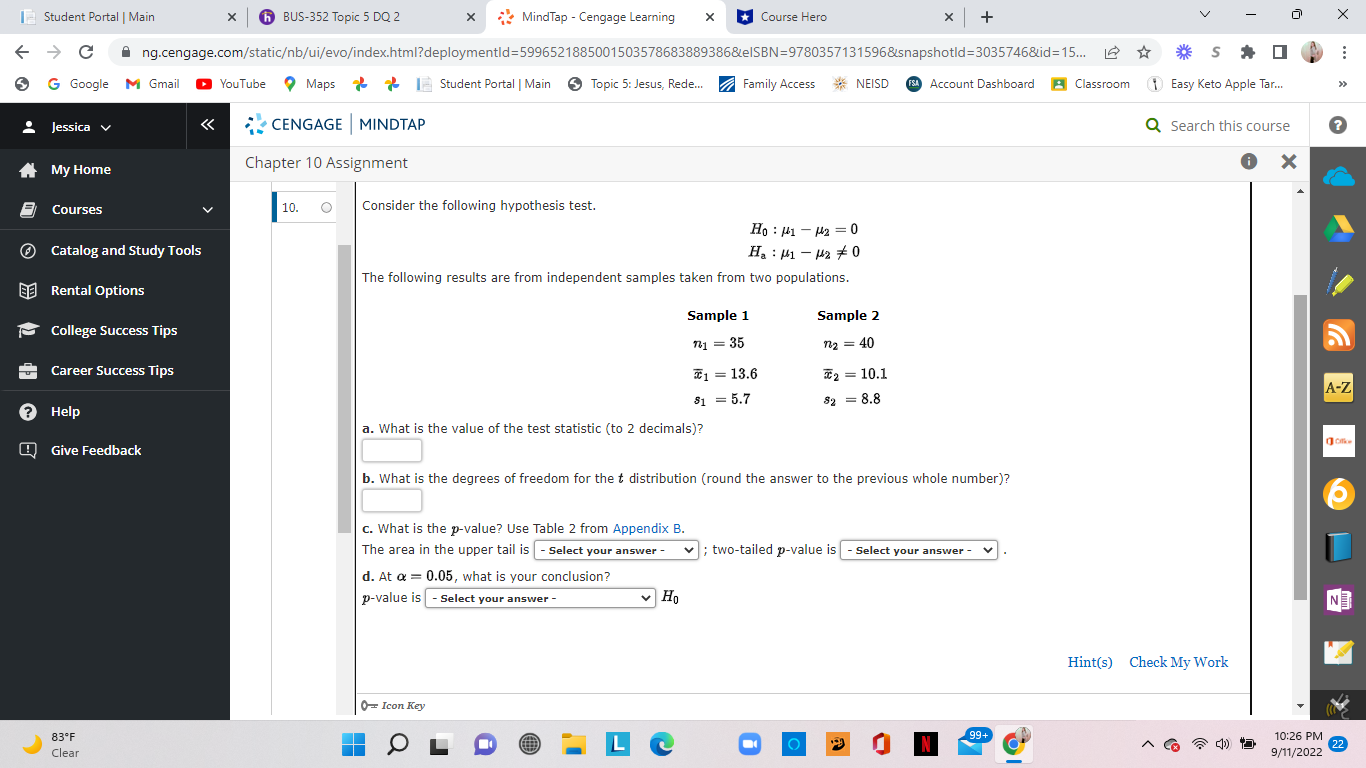The image size is (1366, 768).
Task: Click the test statistic answer input box
Action: click(x=391, y=450)
